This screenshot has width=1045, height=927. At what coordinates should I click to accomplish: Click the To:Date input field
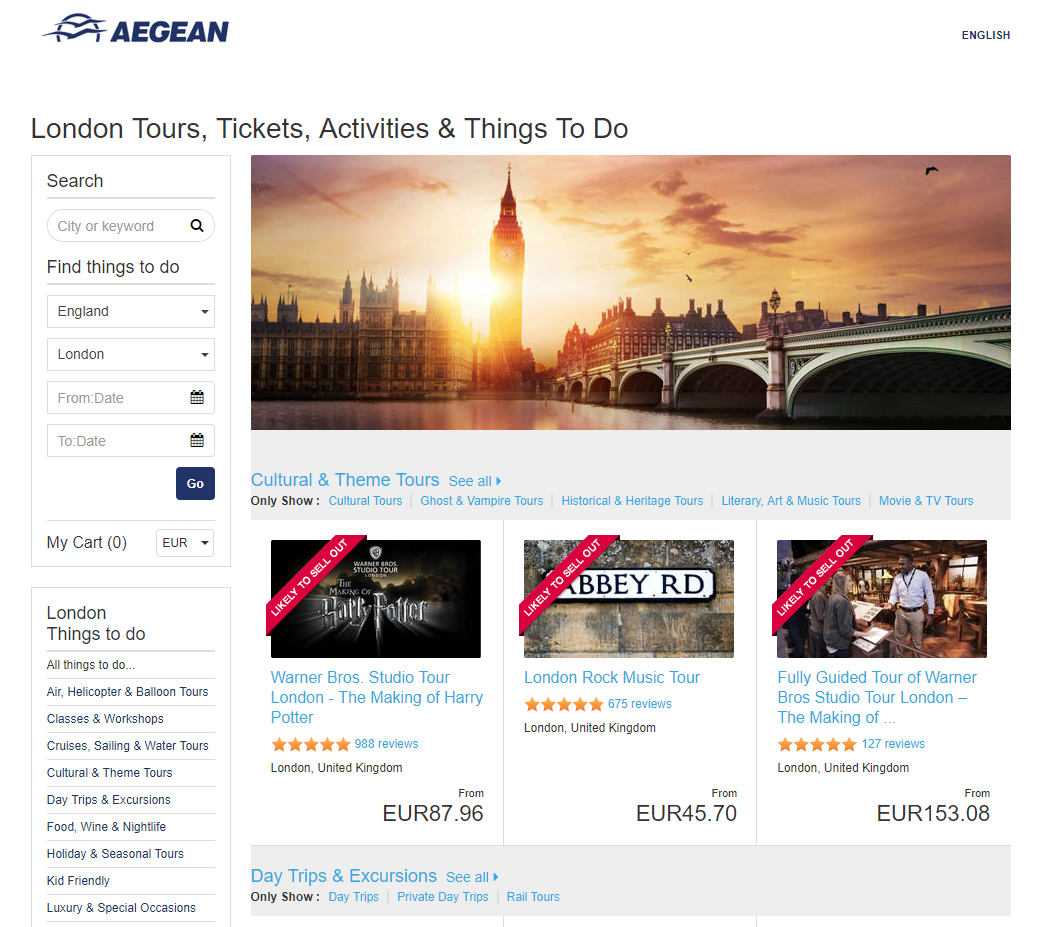pyautogui.click(x=131, y=441)
